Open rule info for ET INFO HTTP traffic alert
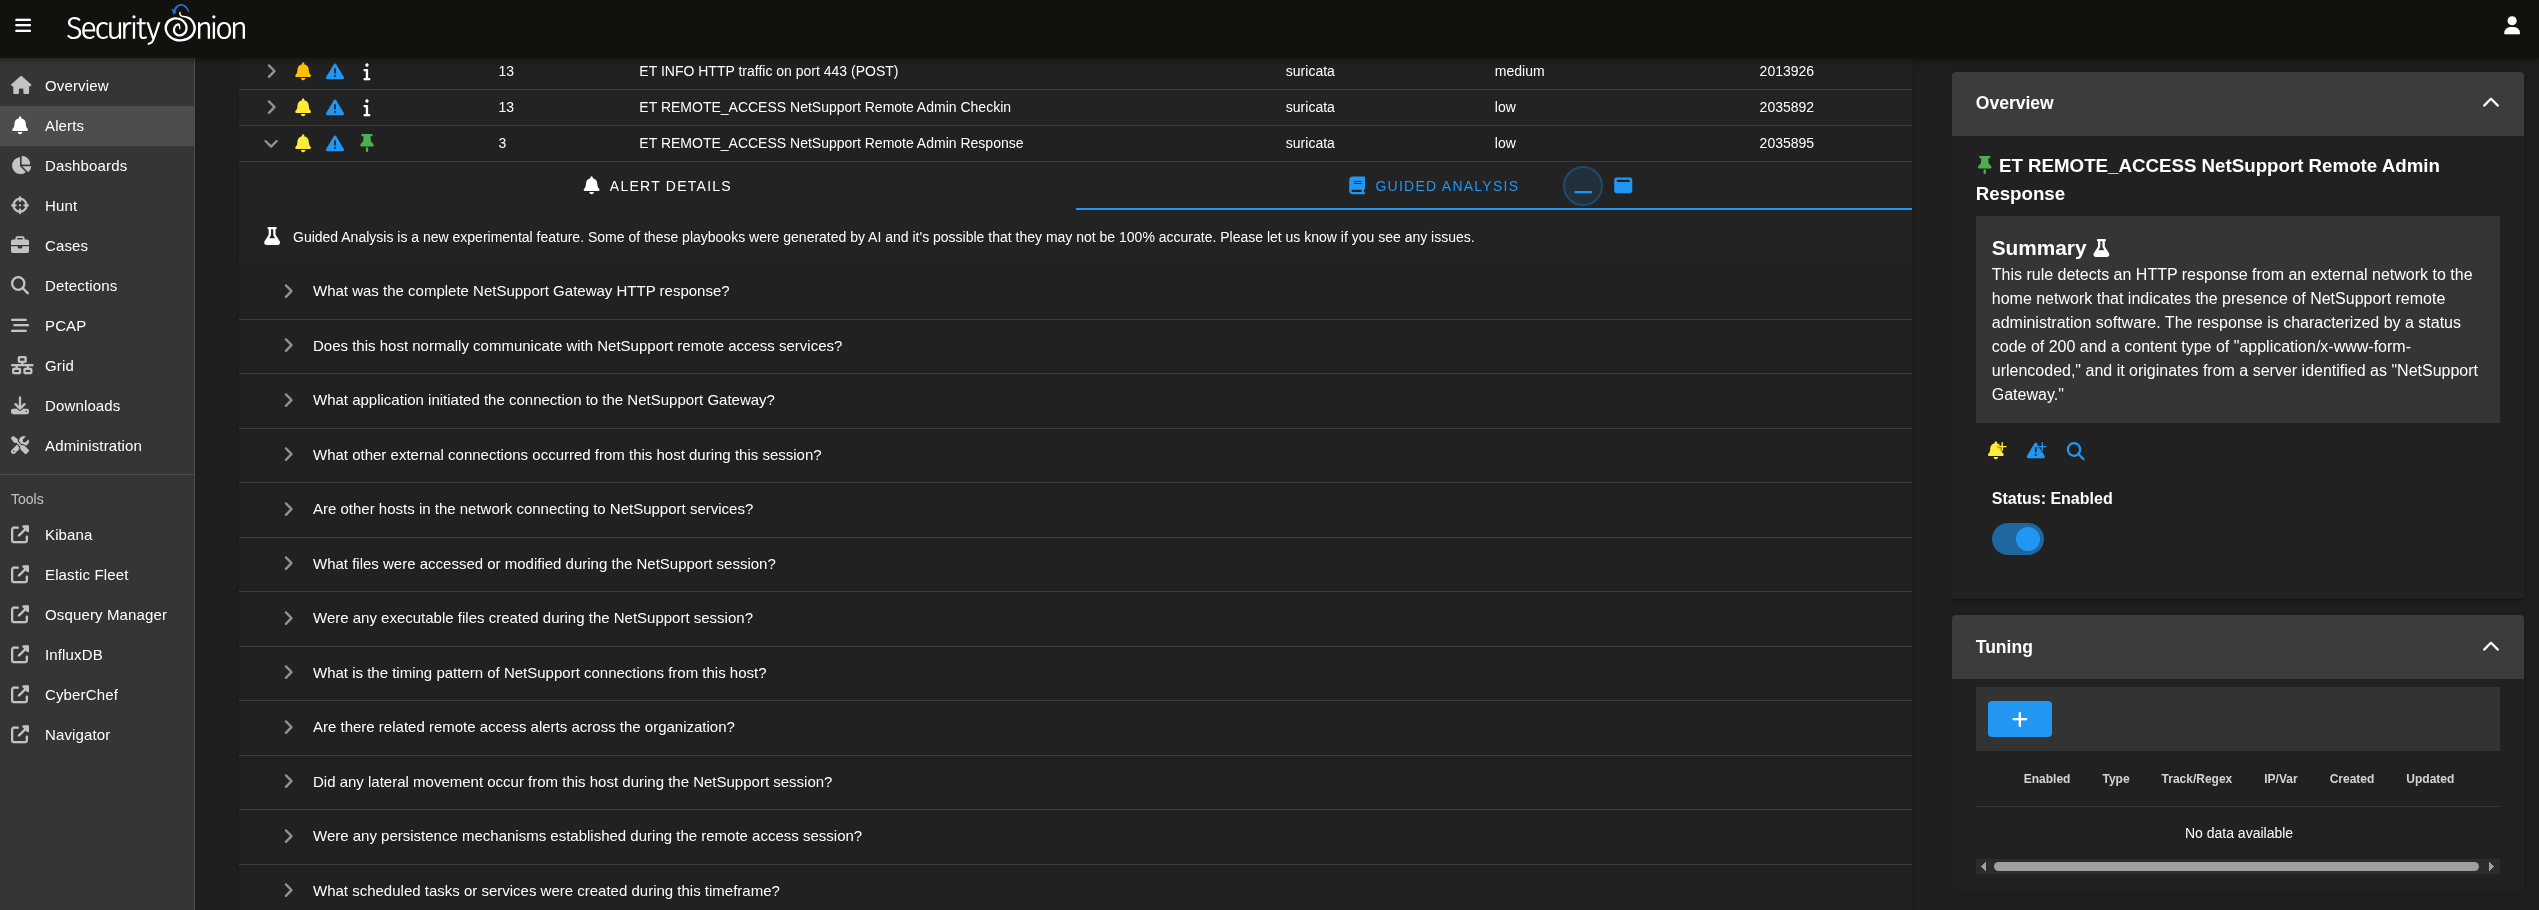This screenshot has width=2539, height=910. tap(367, 71)
